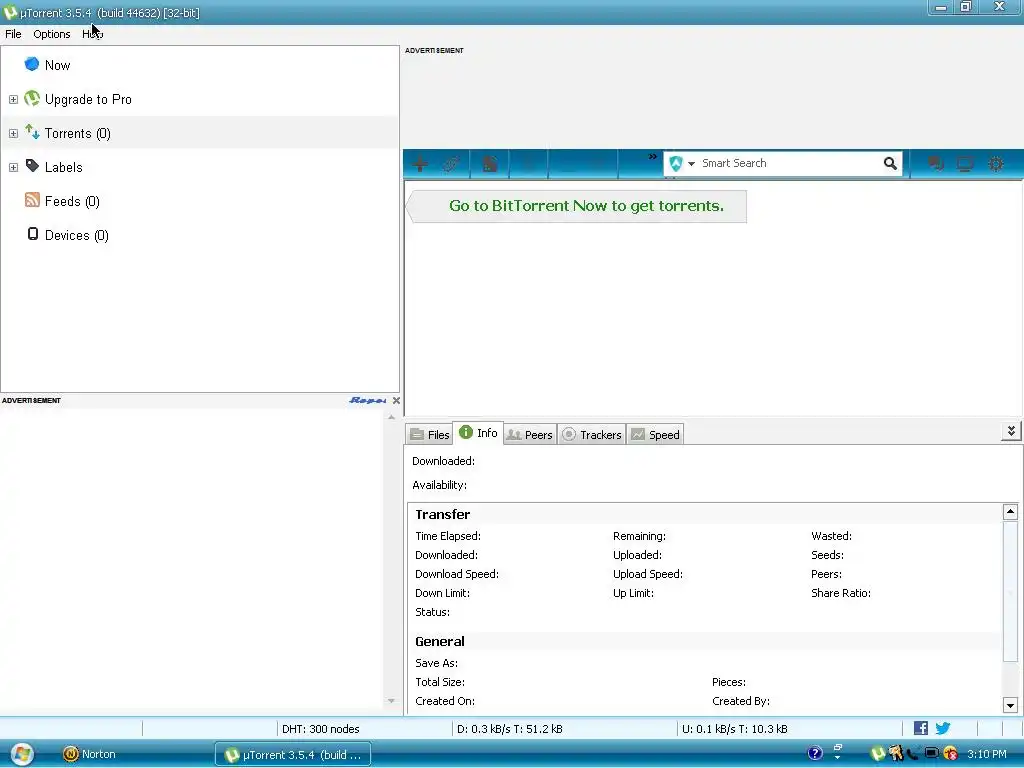Select Labels in the sidebar
1024x768 pixels.
63,167
